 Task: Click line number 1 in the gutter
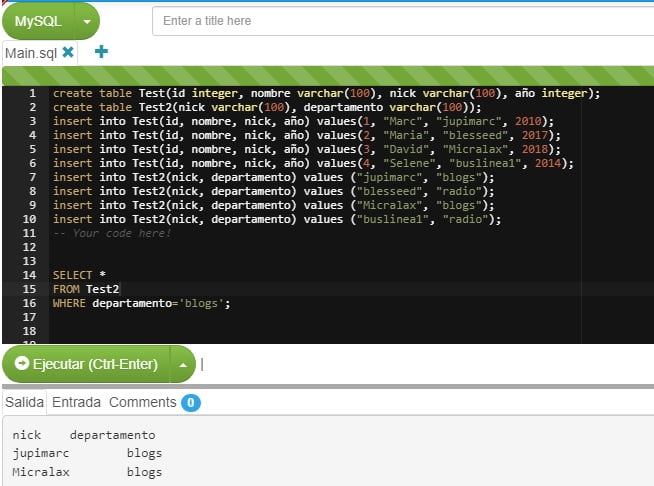point(32,94)
